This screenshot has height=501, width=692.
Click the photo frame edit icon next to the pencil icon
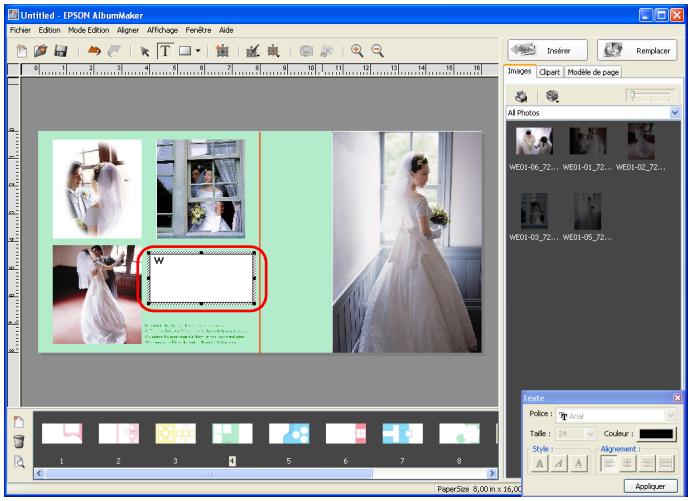click(x=274, y=51)
